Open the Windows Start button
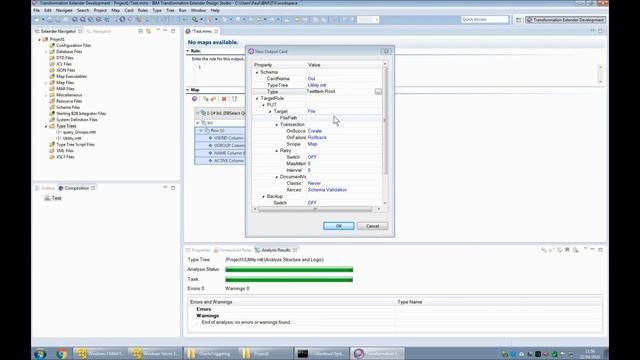Viewport: 640px width, 360px height. (40, 353)
